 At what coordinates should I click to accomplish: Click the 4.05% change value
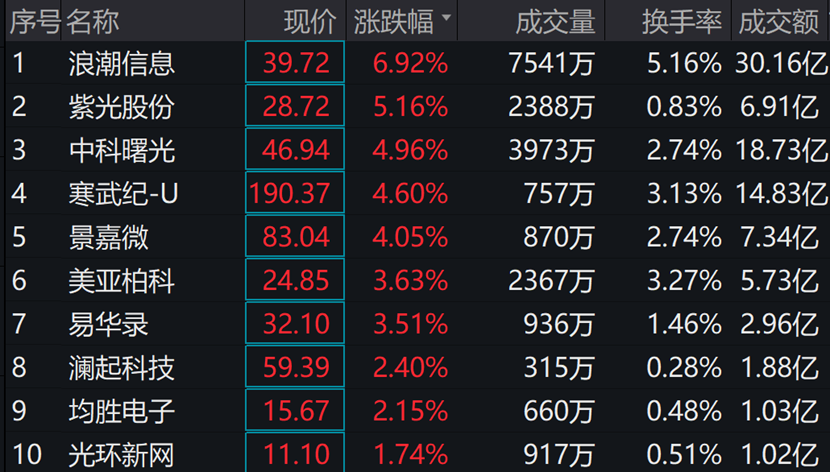(410, 237)
